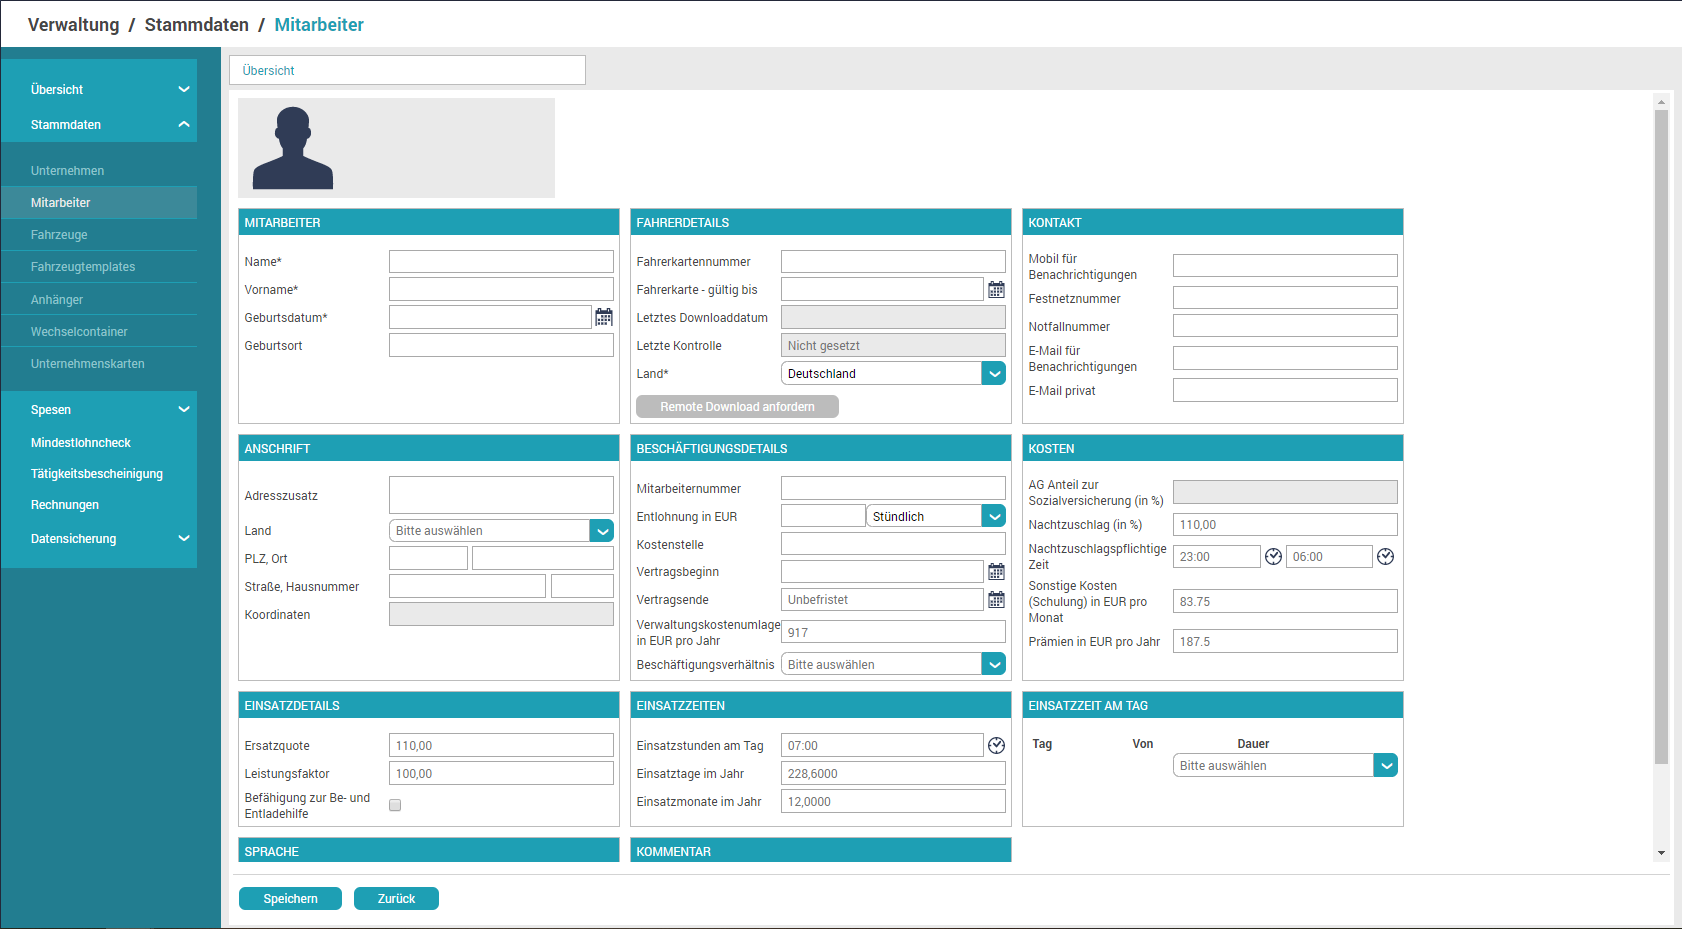The image size is (1682, 929).
Task: Click the Übersicht tab above the form
Action: [x=407, y=70]
